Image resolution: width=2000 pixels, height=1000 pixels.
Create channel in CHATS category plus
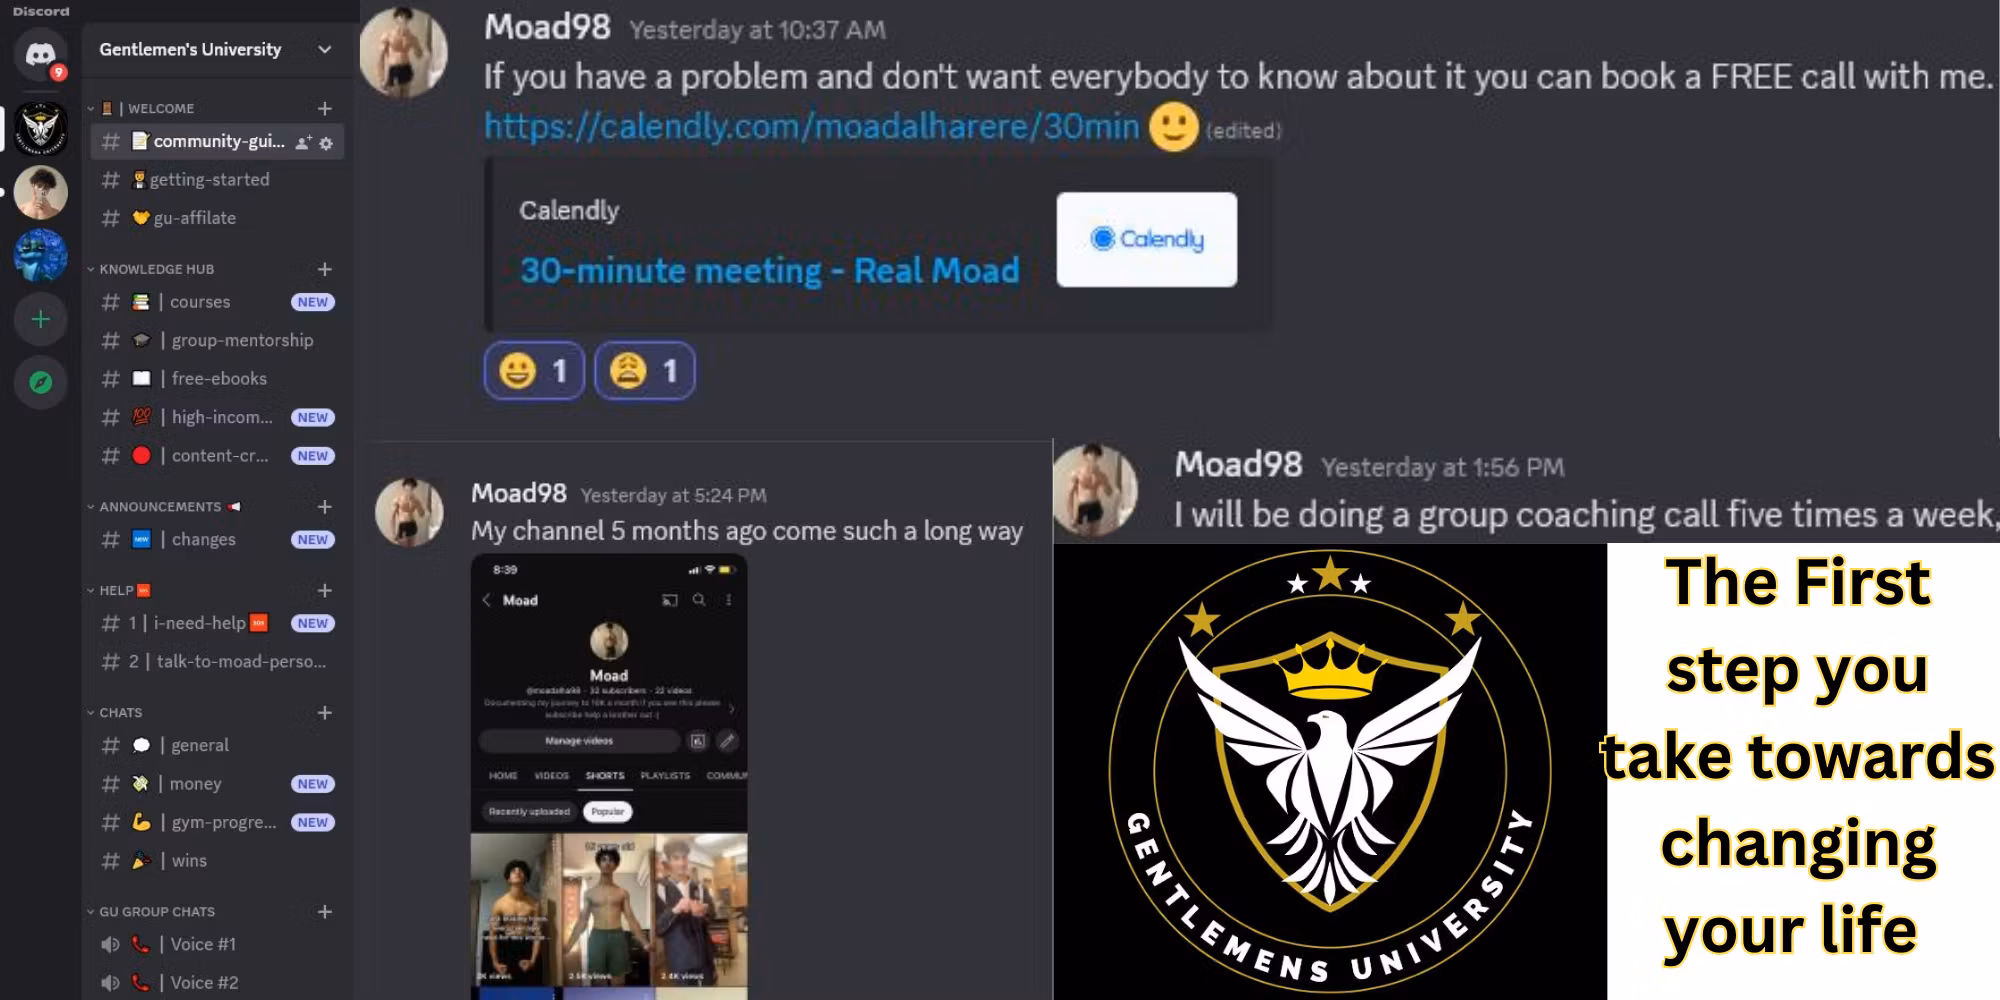(x=325, y=712)
